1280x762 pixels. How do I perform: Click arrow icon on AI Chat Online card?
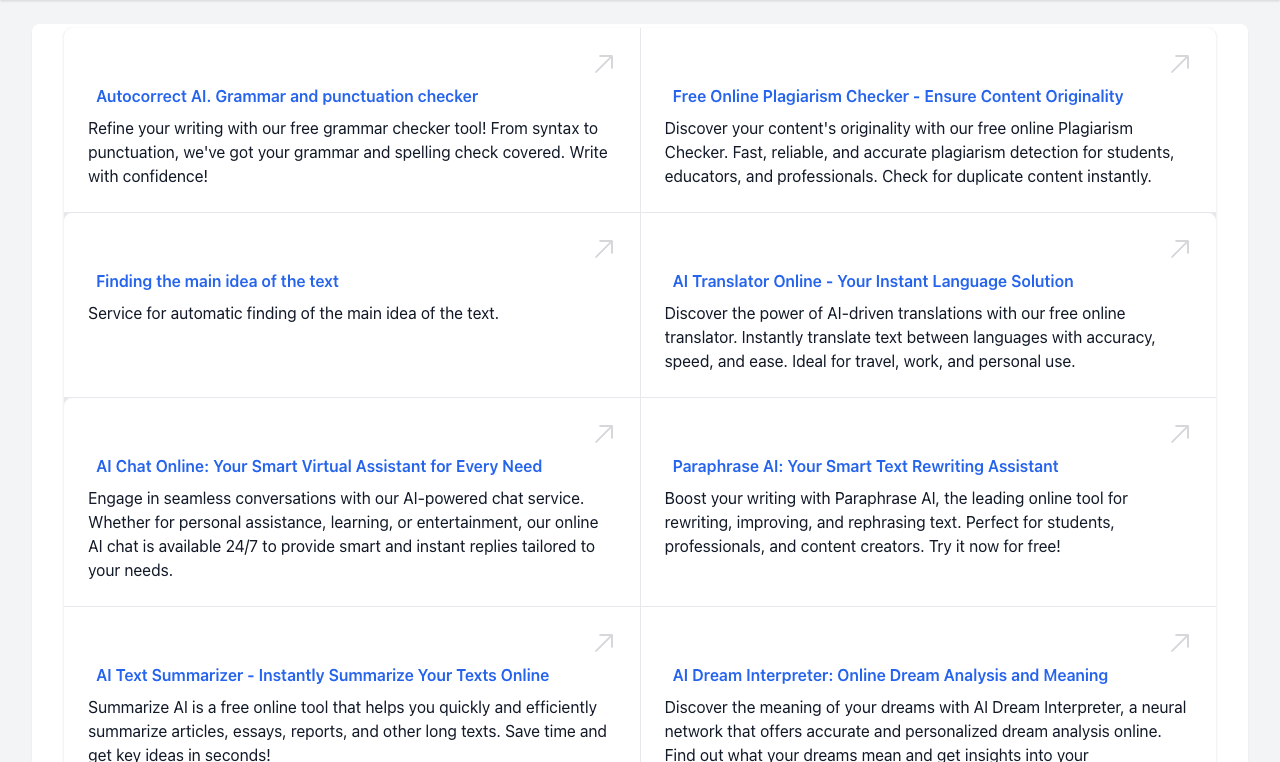click(604, 434)
